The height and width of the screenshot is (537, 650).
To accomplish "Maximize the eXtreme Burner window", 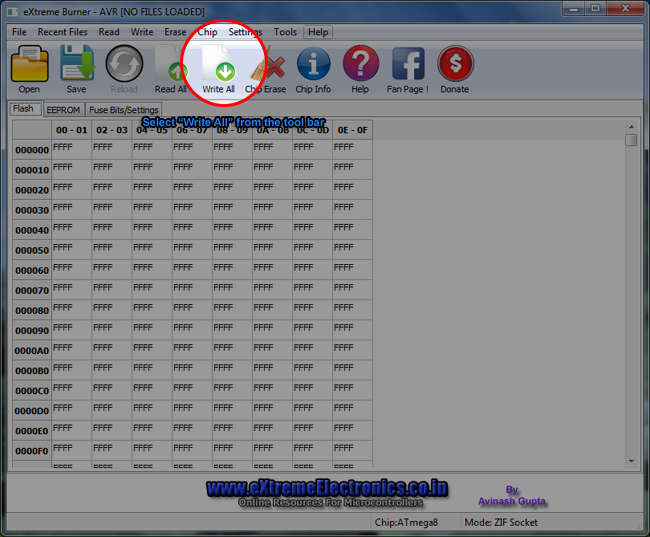I will click(595, 8).
